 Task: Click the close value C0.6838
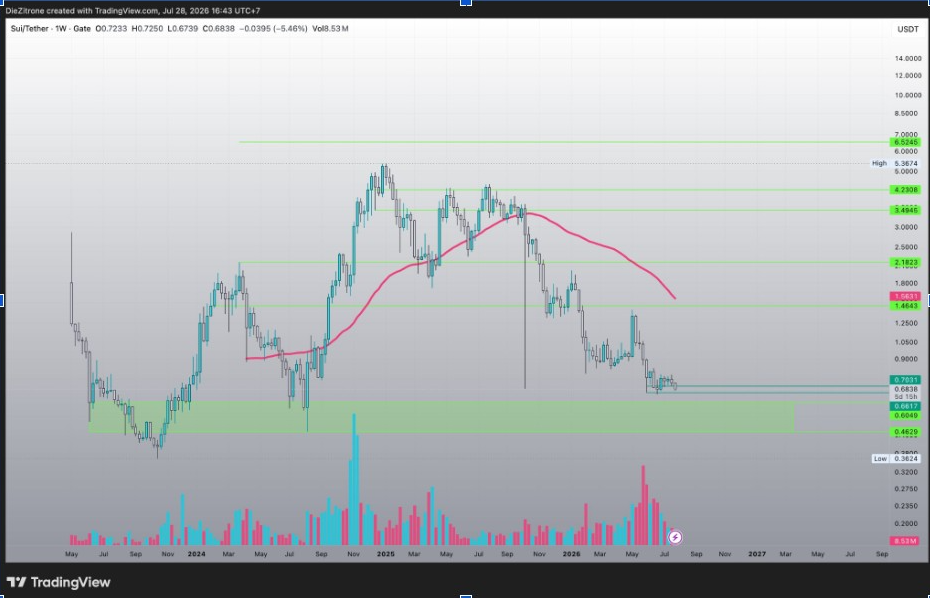click(218, 28)
